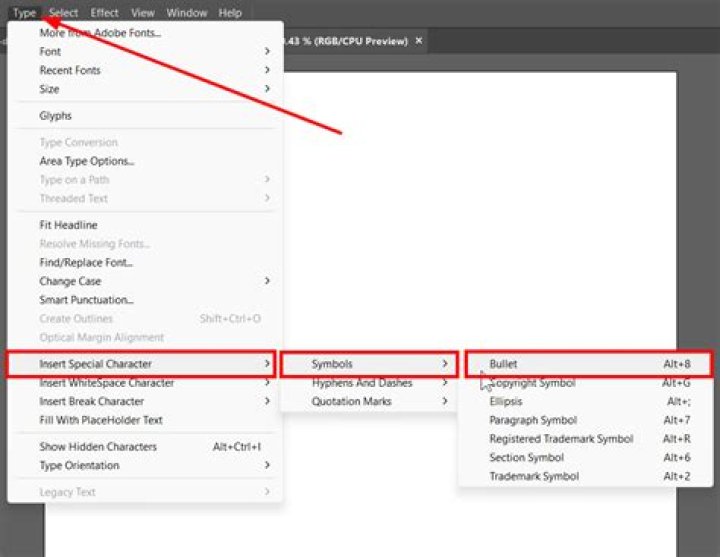
Task: Expand the Quotation Marks submenu
Action: pos(370,401)
